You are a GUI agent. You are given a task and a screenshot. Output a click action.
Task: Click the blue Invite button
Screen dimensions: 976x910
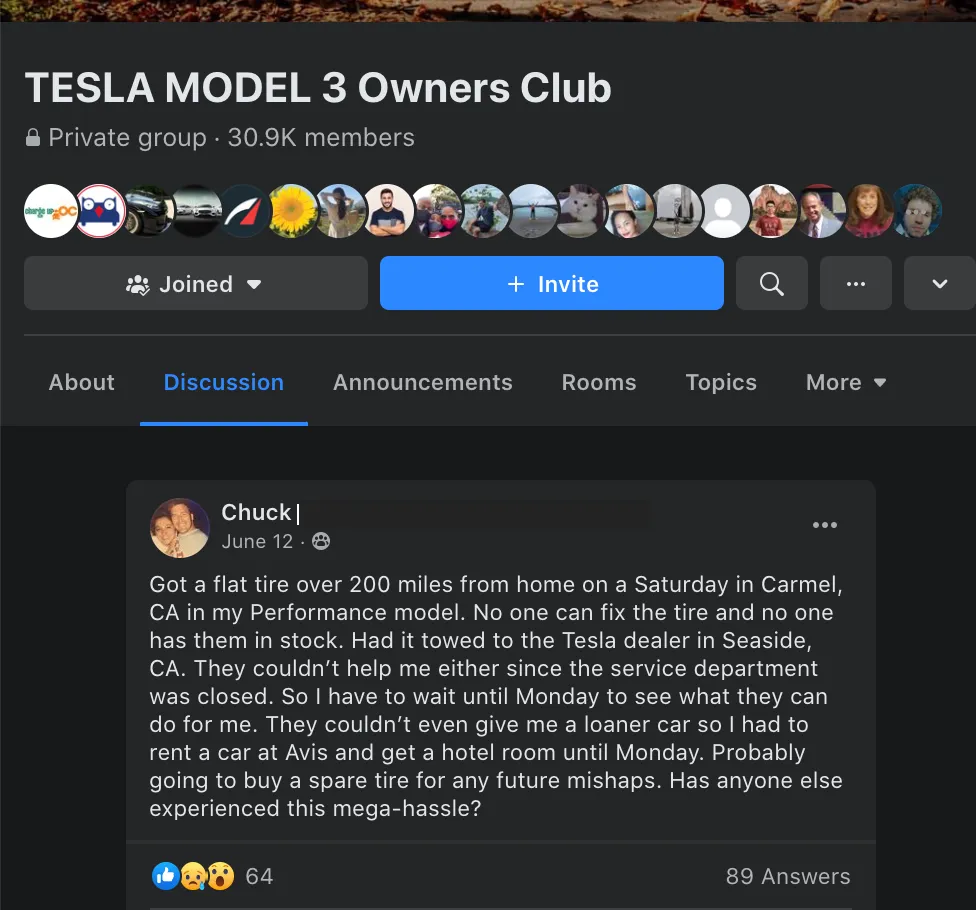[x=551, y=283]
